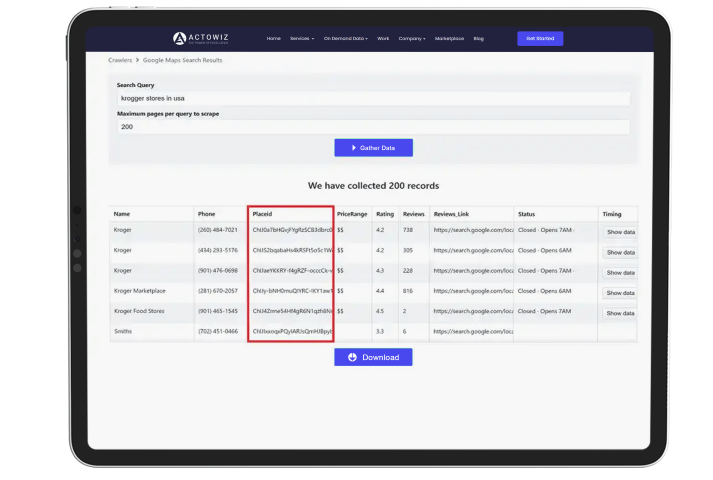Show data for the Kroger Marketplace row
The width and height of the screenshot is (713, 480).
pyautogui.click(x=620, y=293)
